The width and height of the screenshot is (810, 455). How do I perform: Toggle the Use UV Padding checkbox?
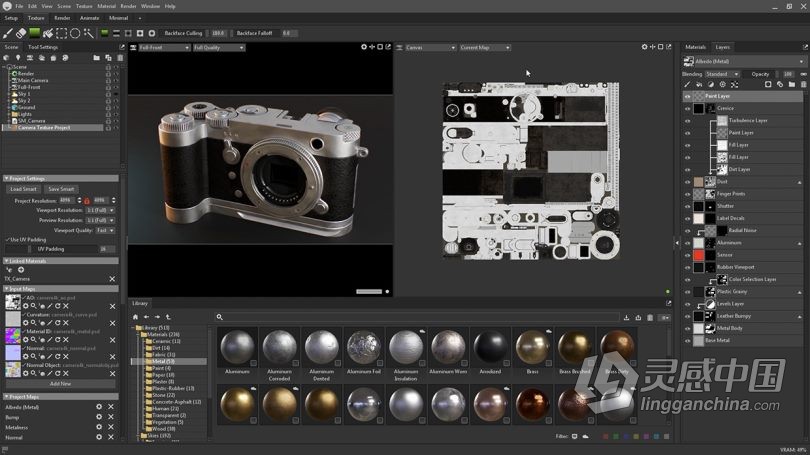click(x=7, y=240)
